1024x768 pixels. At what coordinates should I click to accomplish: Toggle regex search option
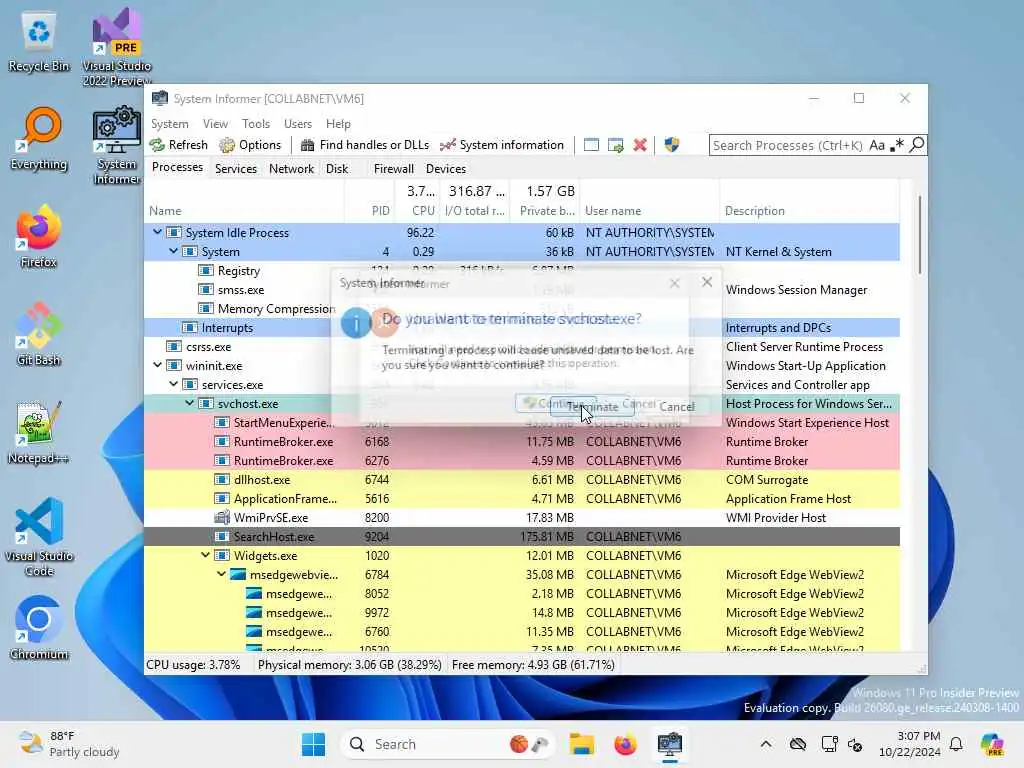pos(897,144)
